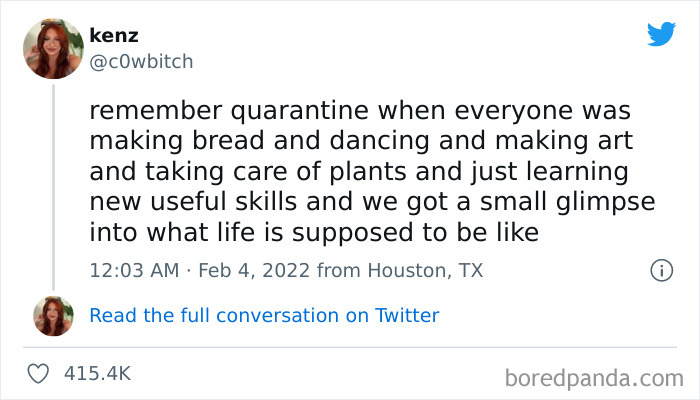This screenshot has width=700, height=400.
Task: Open kenz's large profile picture
Action: (x=53, y=47)
